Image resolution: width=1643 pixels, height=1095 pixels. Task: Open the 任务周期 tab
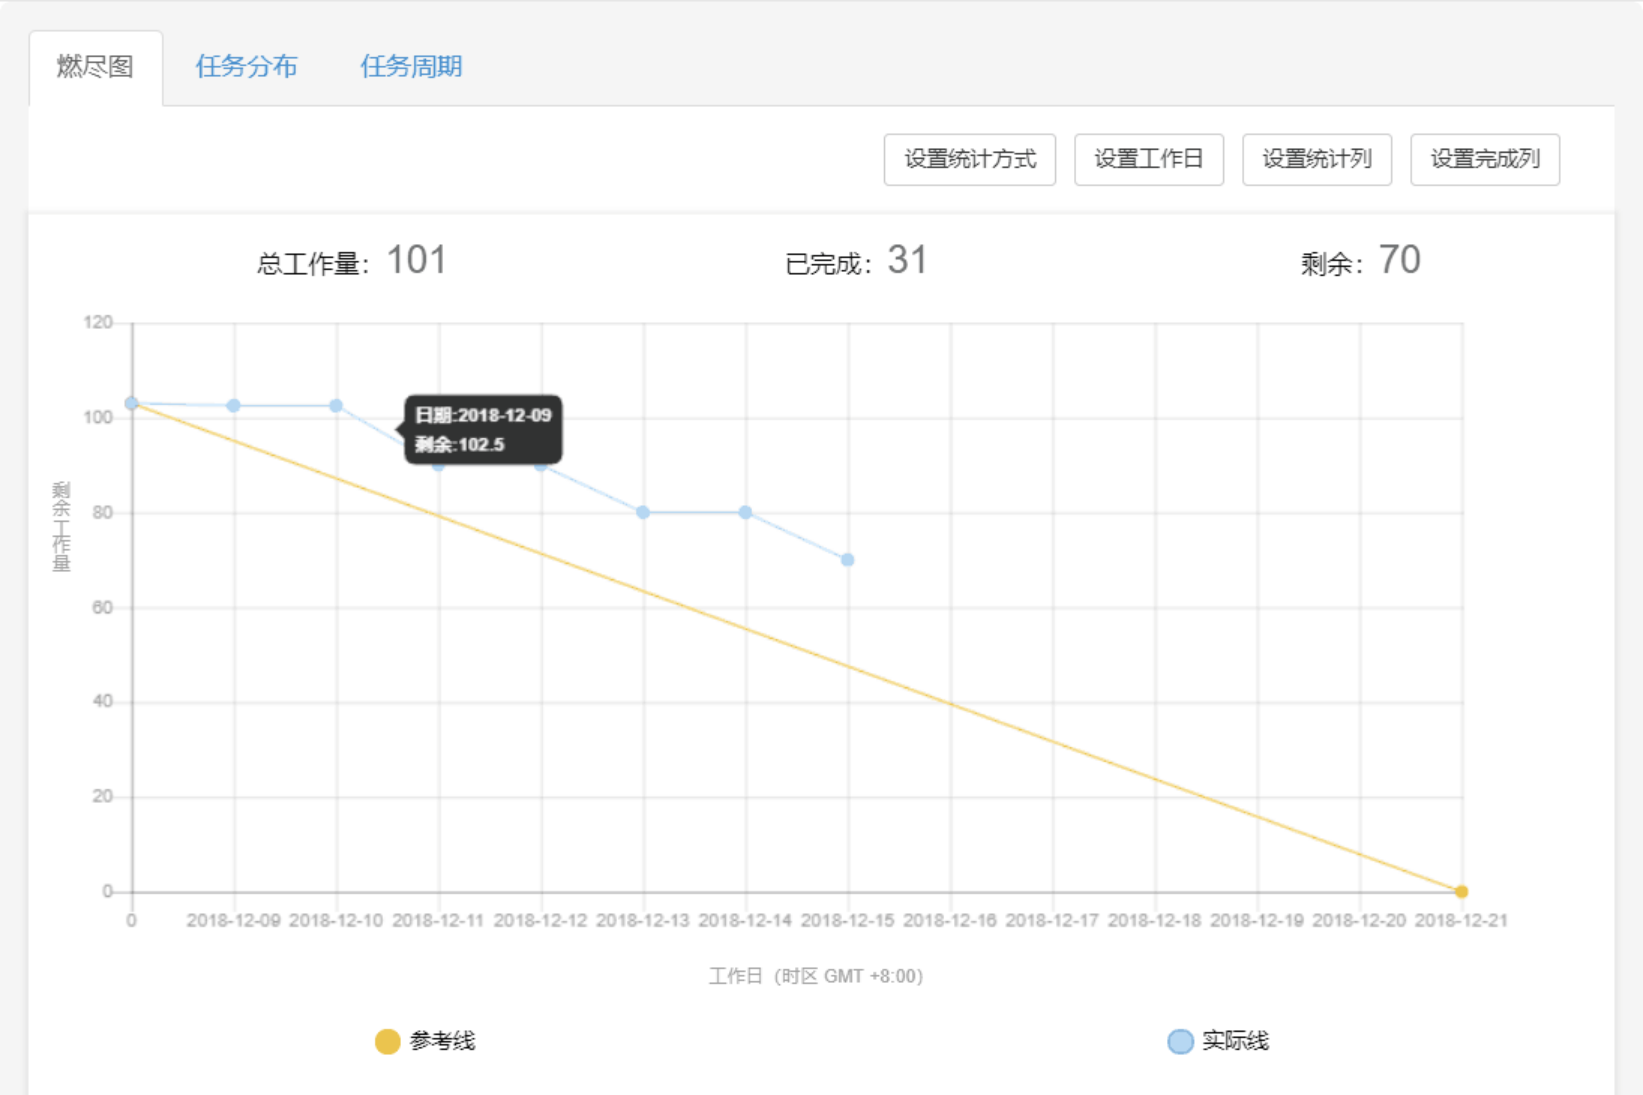coord(411,67)
